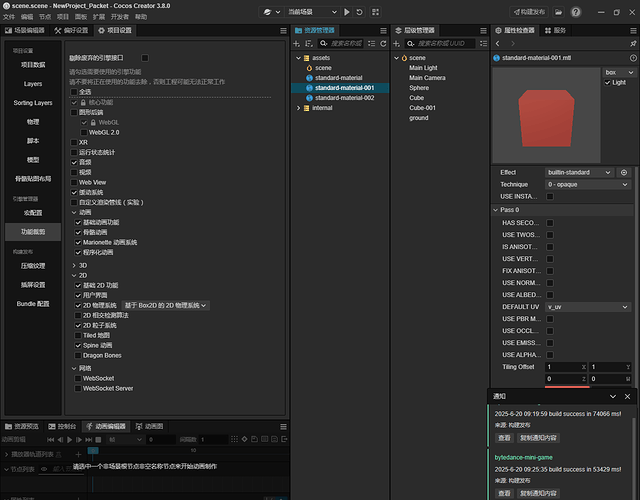This screenshot has height=500, width=640.
Task: Toggle the Light checkbox in material preview
Action: coord(607,82)
